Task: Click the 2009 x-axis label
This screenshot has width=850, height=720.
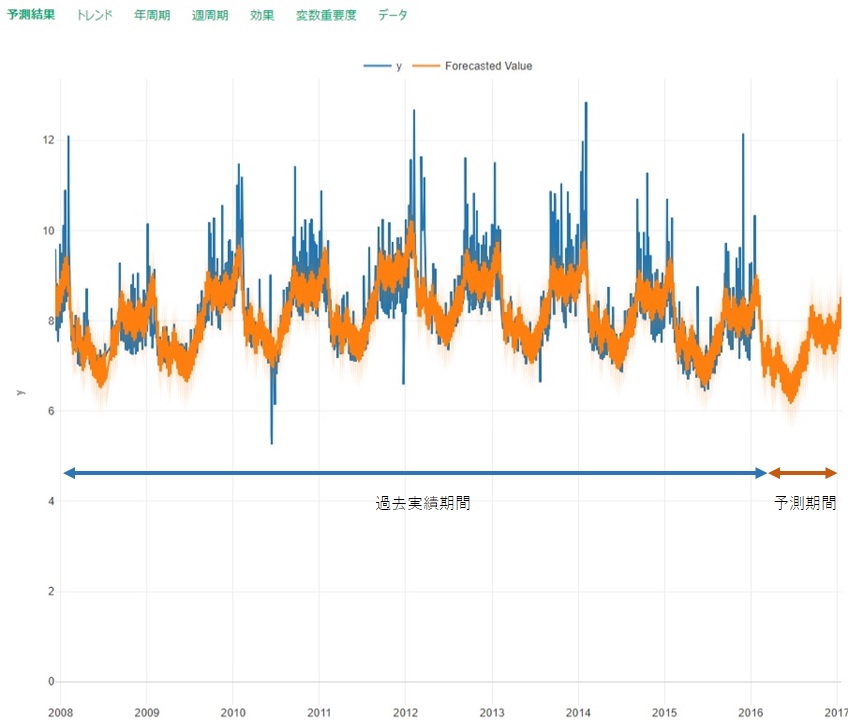Action: pos(146,712)
